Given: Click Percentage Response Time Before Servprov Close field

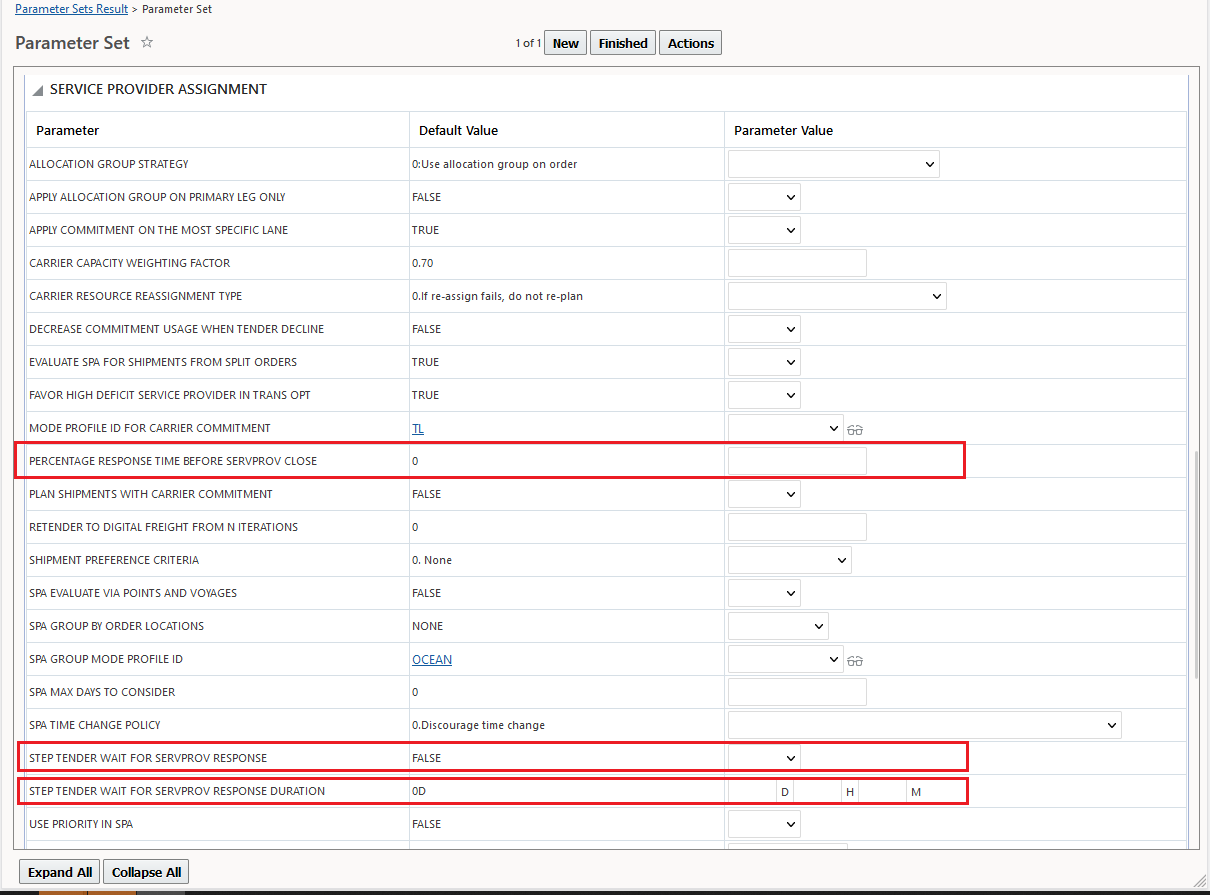Looking at the screenshot, I should 797,461.
